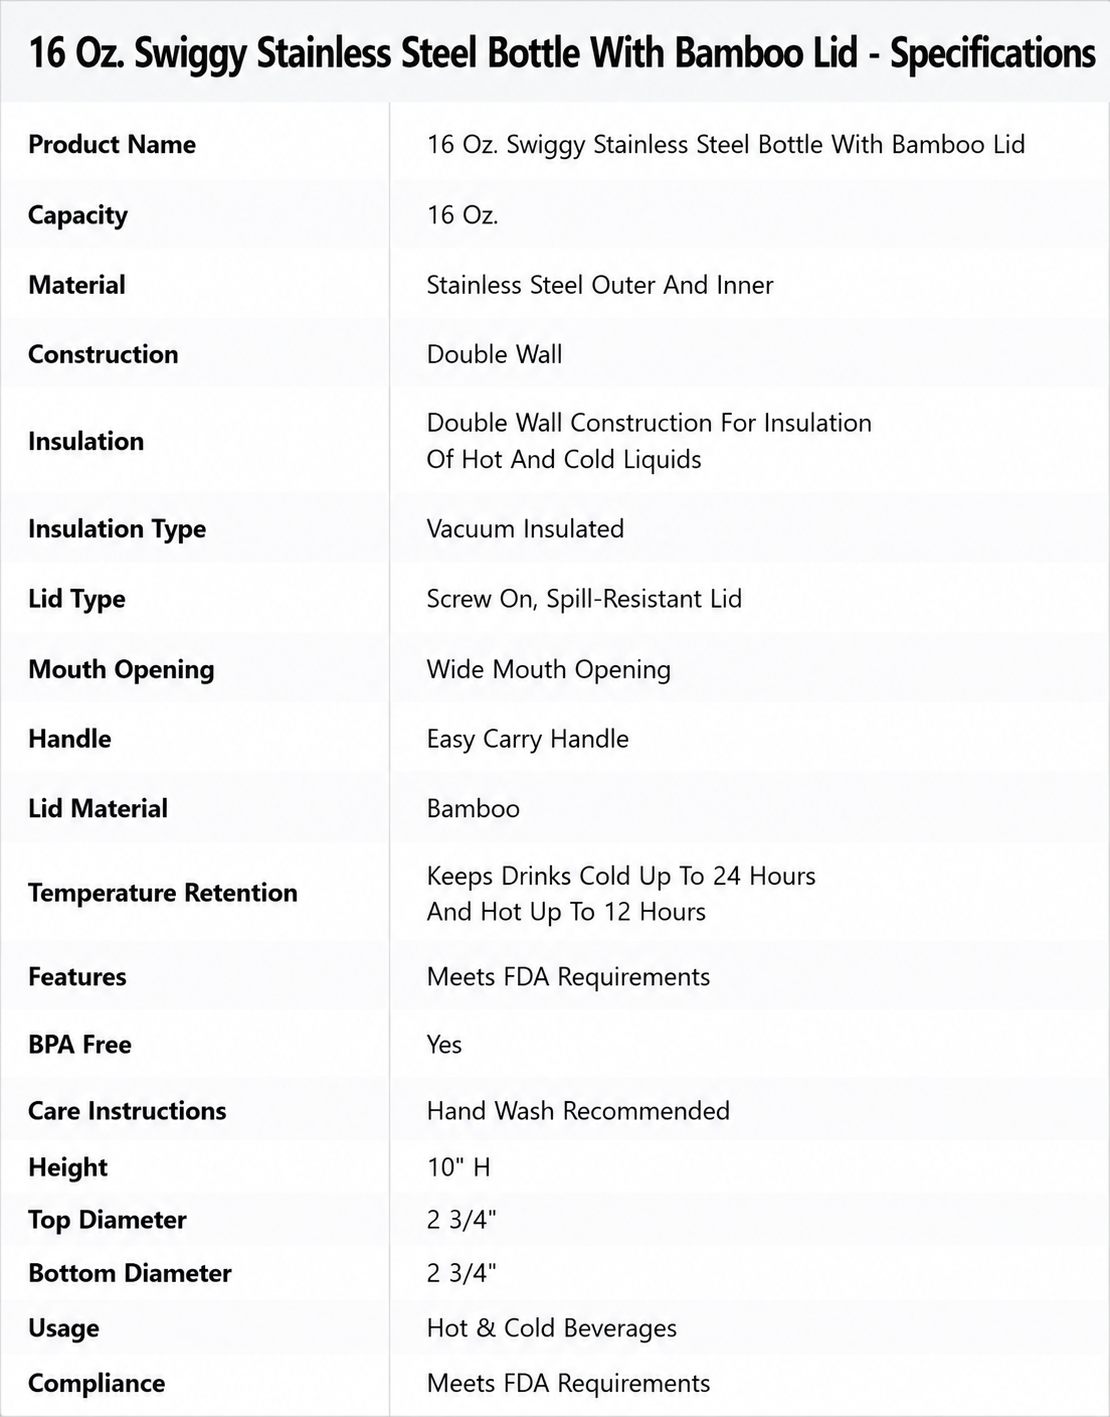
Task: Select the Insulation Type label
Action: tap(117, 529)
